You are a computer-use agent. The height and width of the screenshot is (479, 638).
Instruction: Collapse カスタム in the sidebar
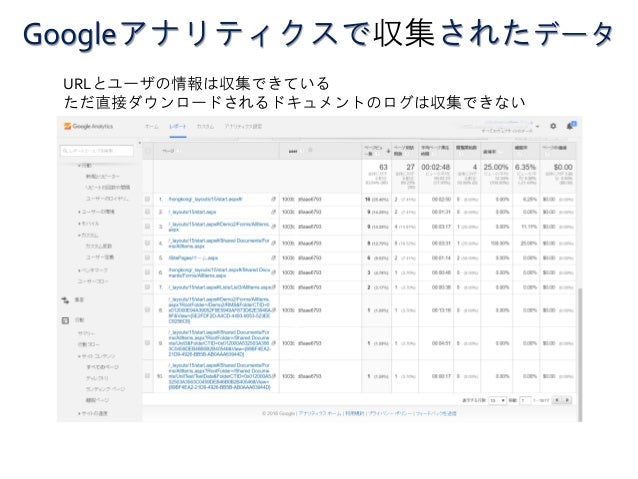point(88,235)
